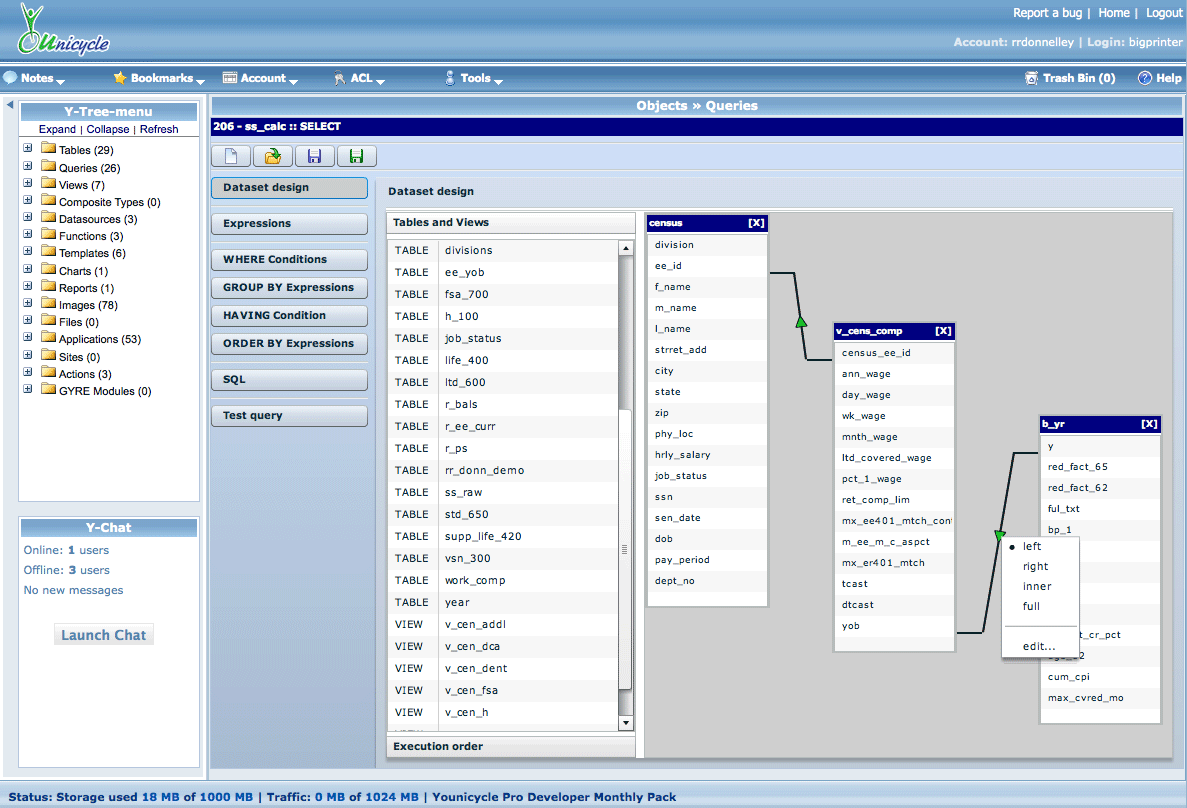The height and width of the screenshot is (808, 1187).
Task: Choose the inner join type
Action: tap(1037, 587)
